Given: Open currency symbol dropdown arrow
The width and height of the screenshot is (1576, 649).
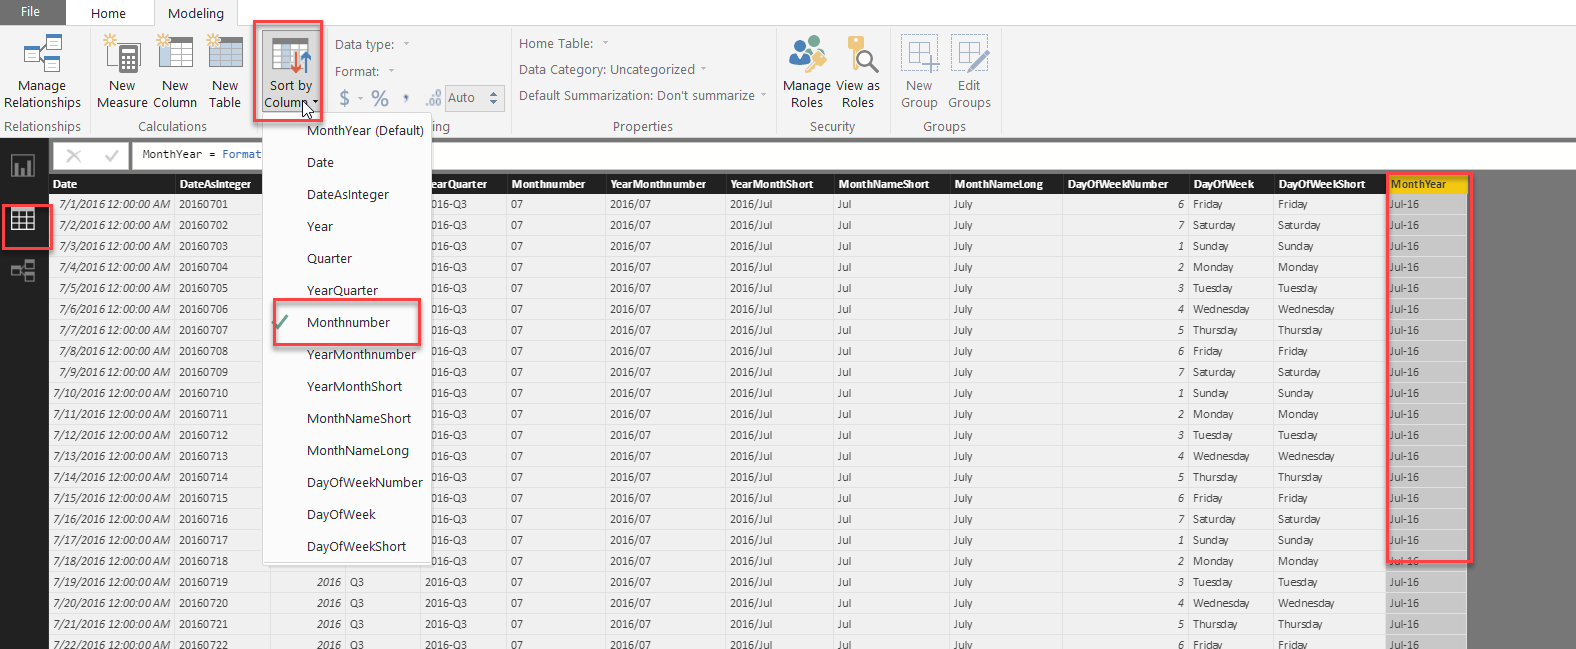Looking at the screenshot, I should (361, 98).
